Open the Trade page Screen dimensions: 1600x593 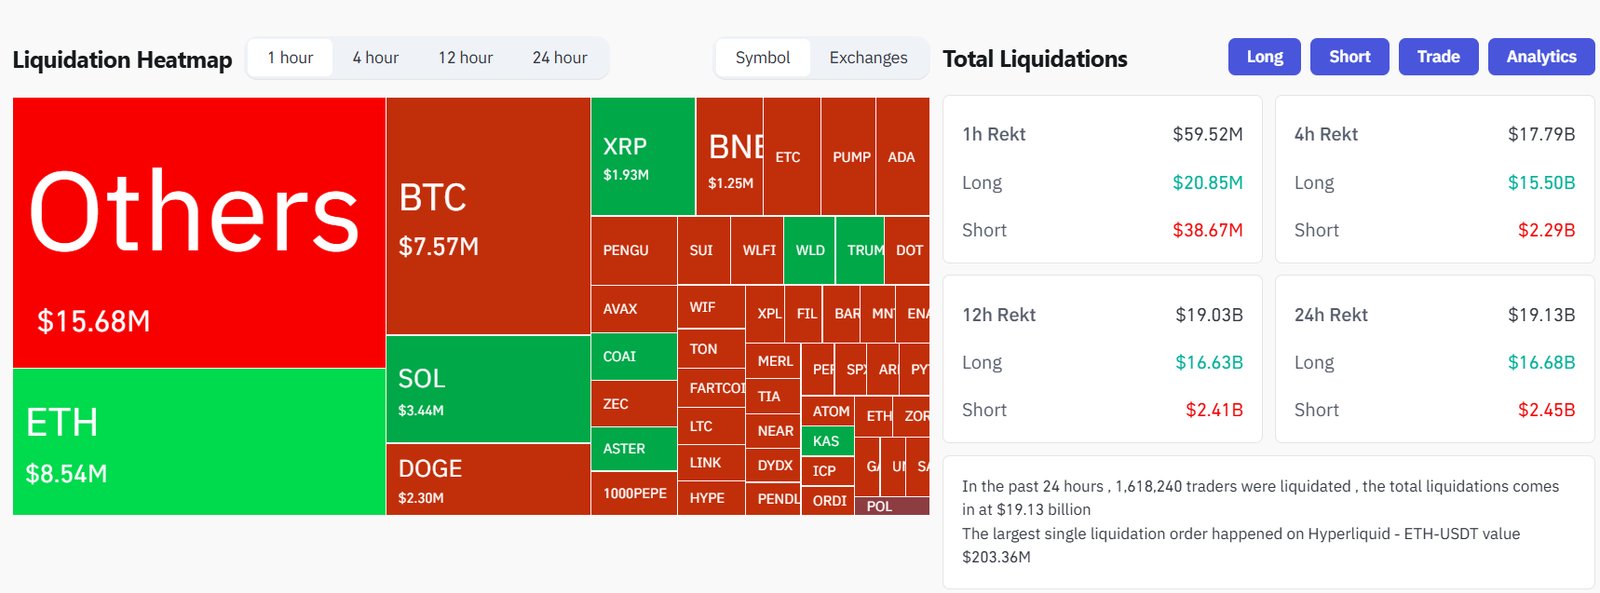pyautogui.click(x=1438, y=56)
